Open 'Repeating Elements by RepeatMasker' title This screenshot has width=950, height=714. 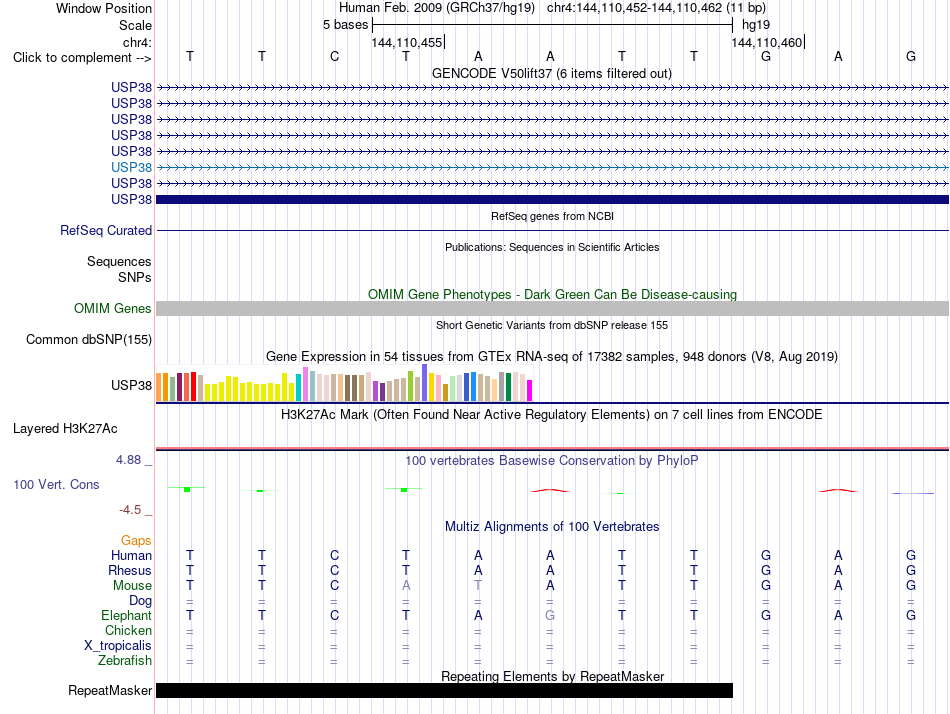(x=552, y=676)
